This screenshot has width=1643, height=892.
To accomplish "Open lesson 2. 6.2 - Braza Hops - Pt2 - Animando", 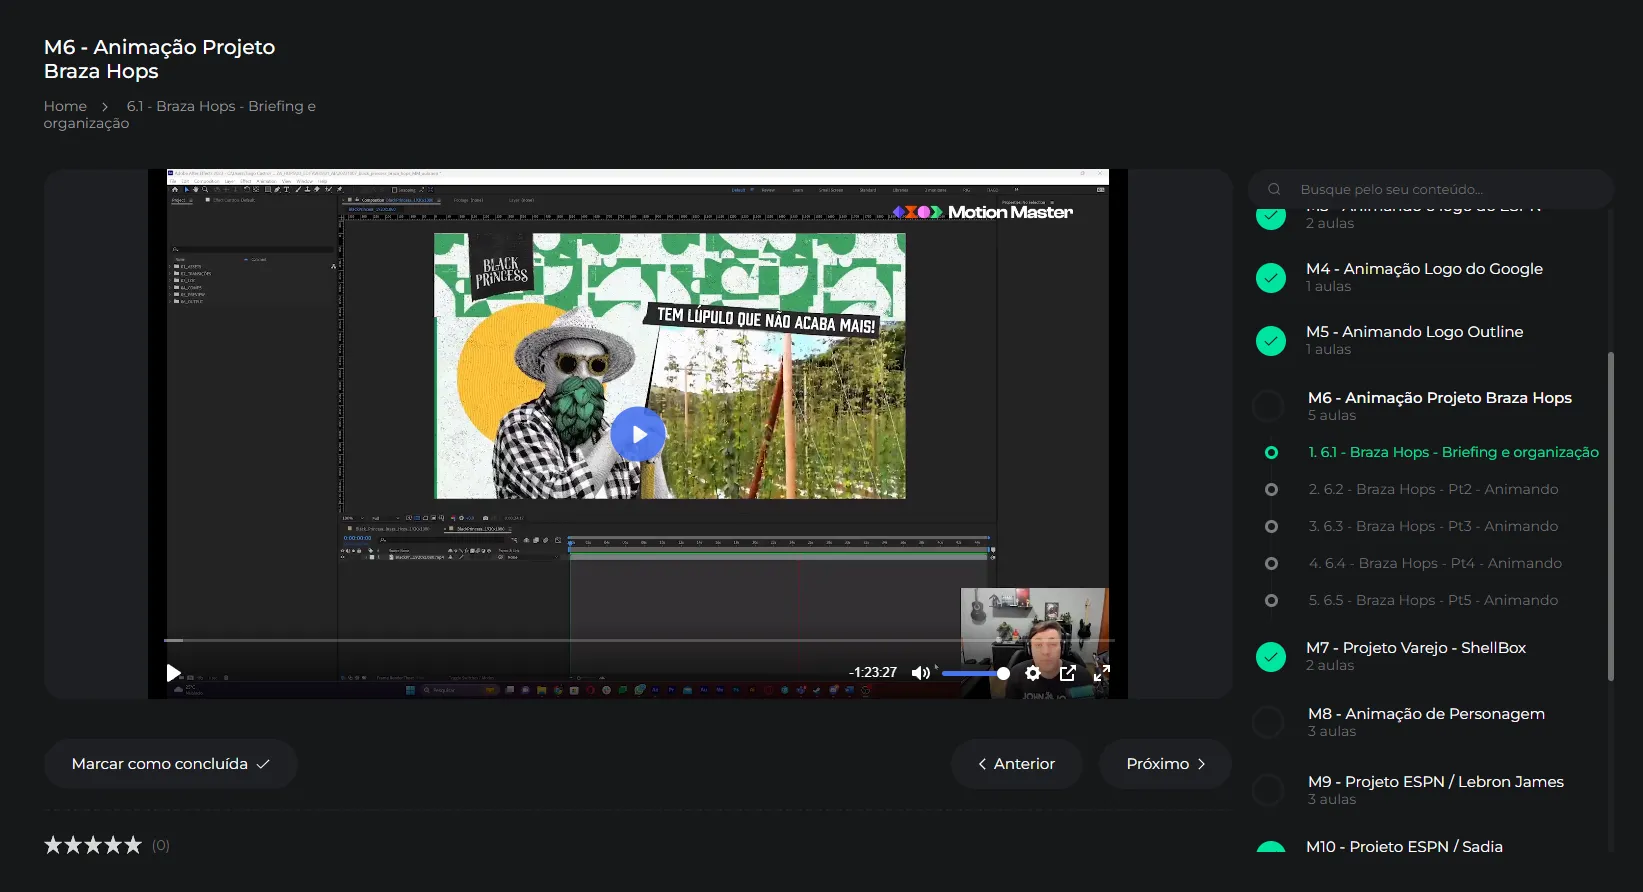I will (1433, 489).
